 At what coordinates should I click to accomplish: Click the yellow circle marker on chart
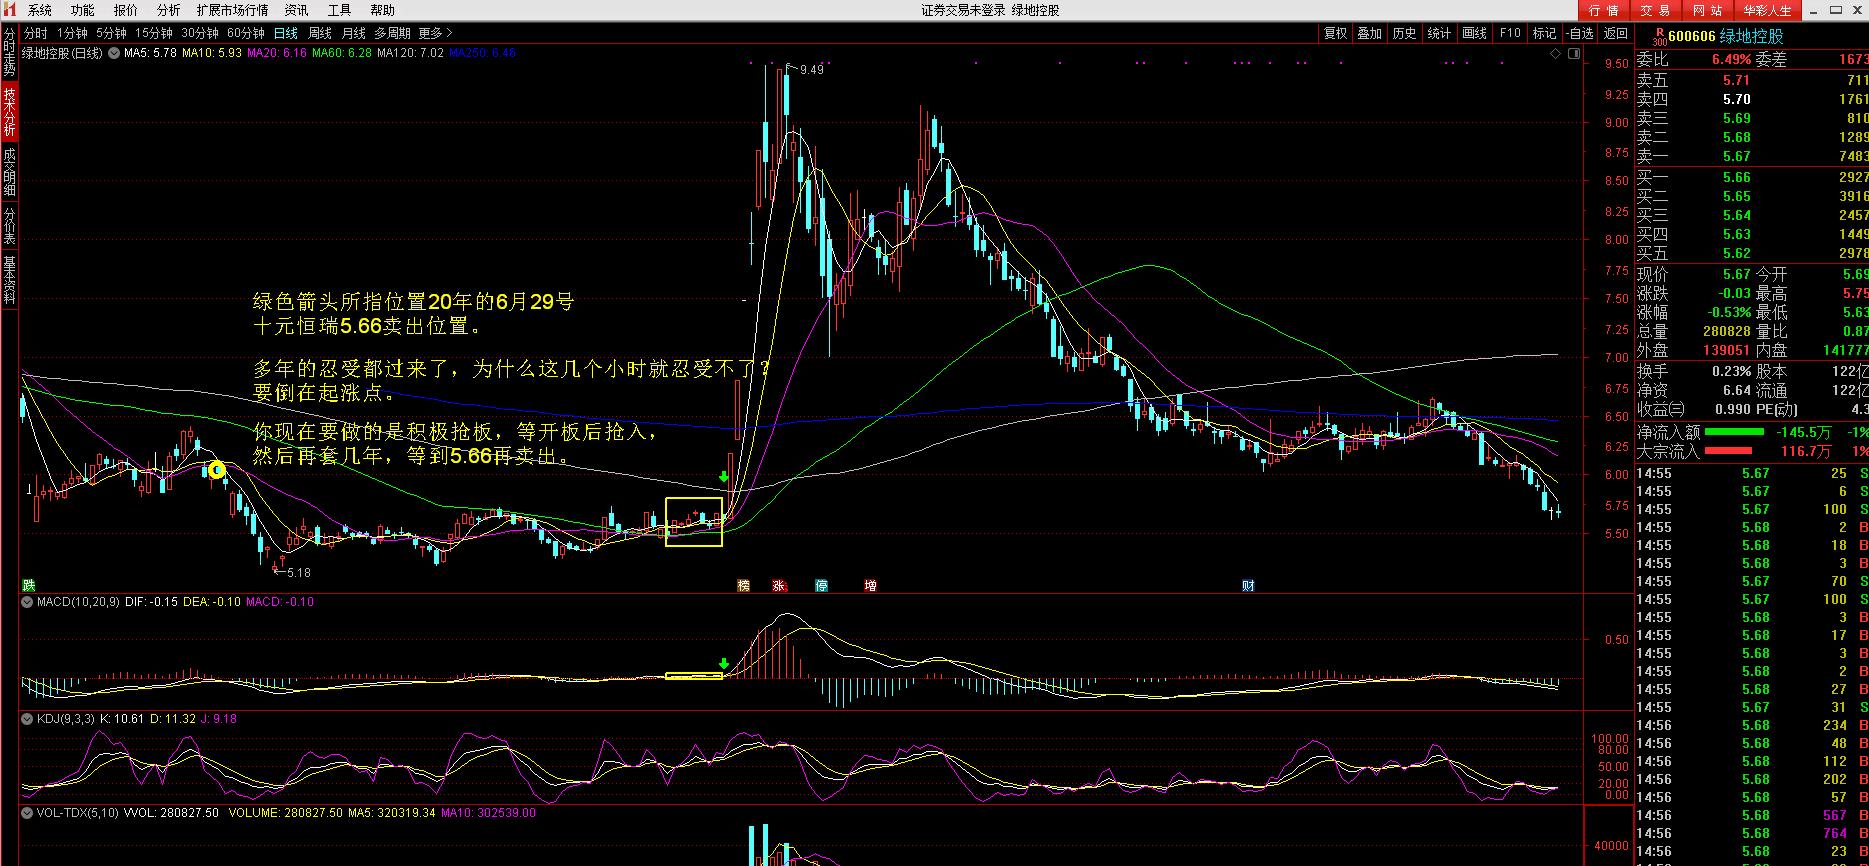point(217,469)
